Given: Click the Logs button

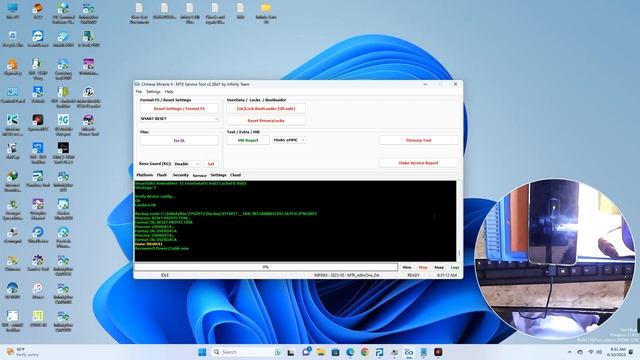Looking at the screenshot, I should [x=455, y=267].
